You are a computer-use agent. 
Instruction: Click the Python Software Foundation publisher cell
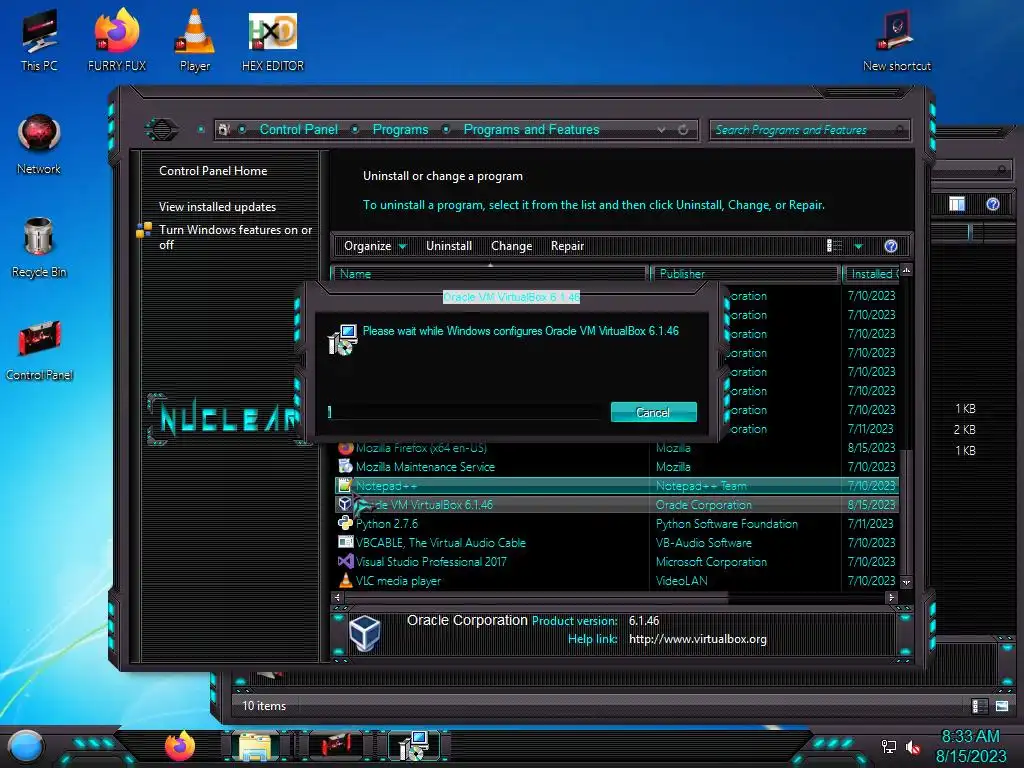pyautogui.click(x=727, y=524)
